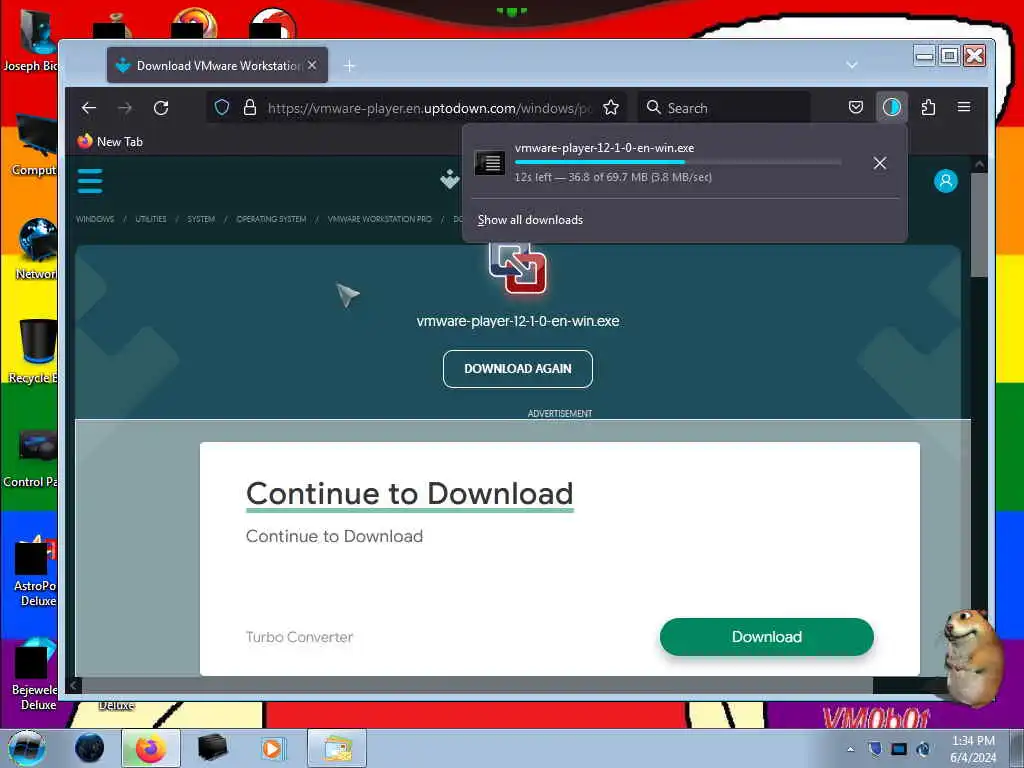Click the Firefox taskbar icon
Viewport: 1024px width, 768px height.
pos(150,748)
